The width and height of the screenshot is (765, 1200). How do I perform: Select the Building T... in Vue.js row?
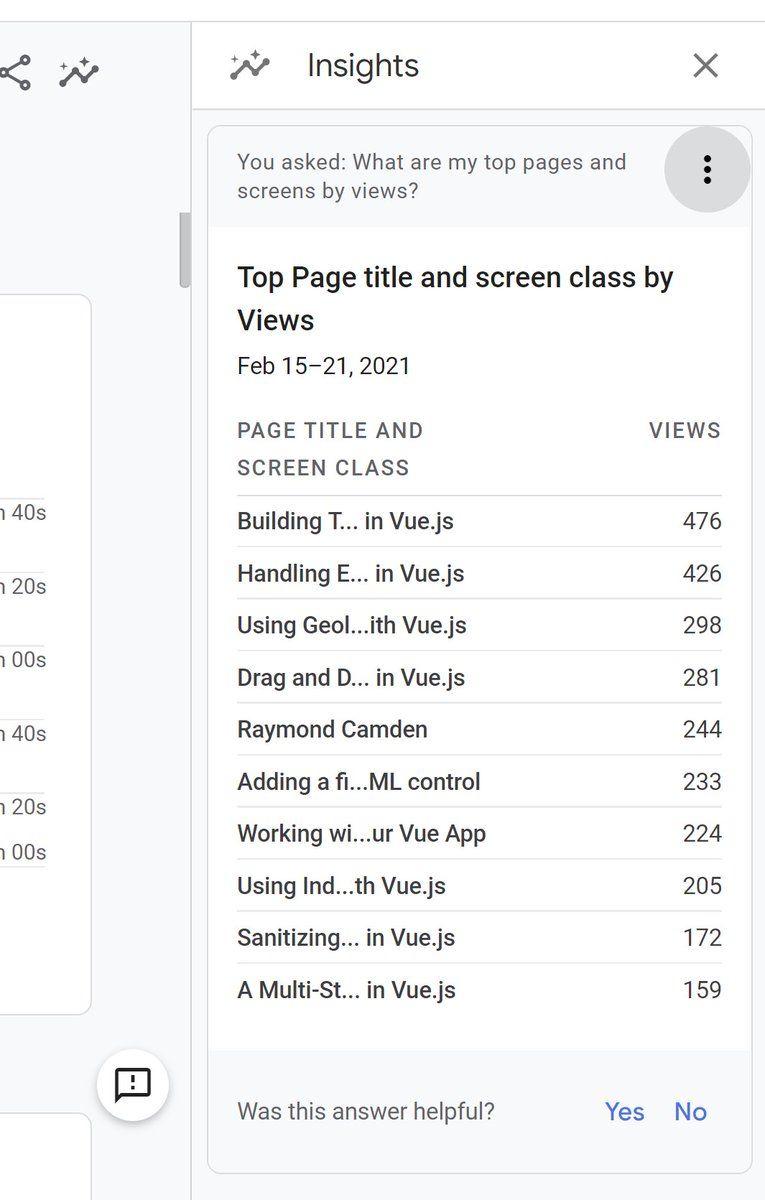coord(479,521)
